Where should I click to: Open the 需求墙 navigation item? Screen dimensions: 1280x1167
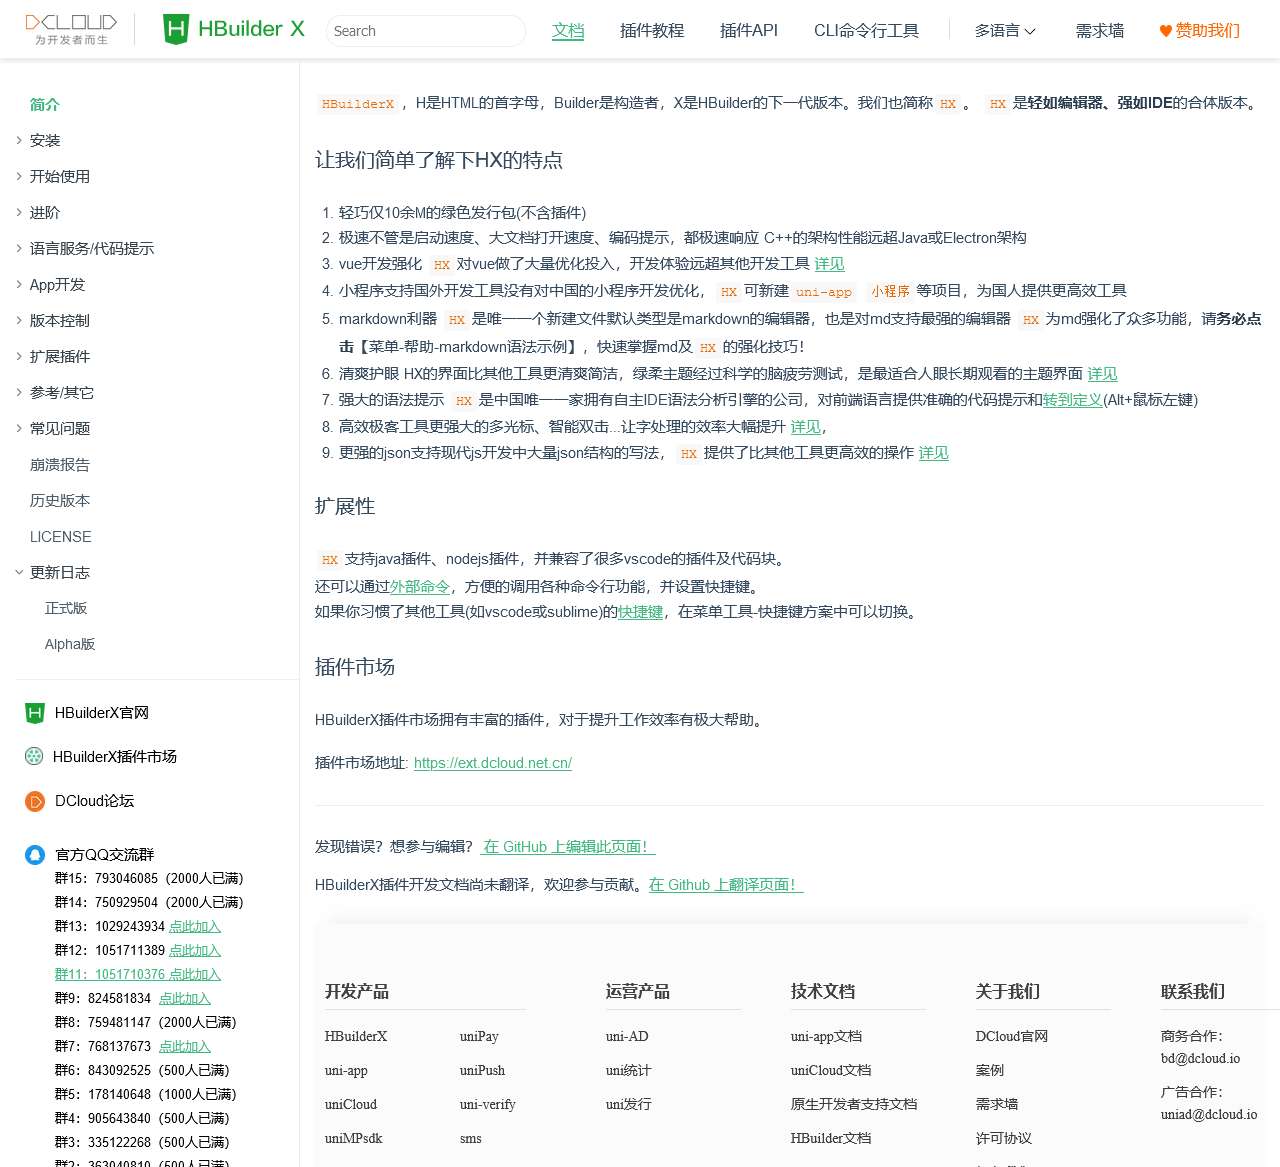(1100, 31)
